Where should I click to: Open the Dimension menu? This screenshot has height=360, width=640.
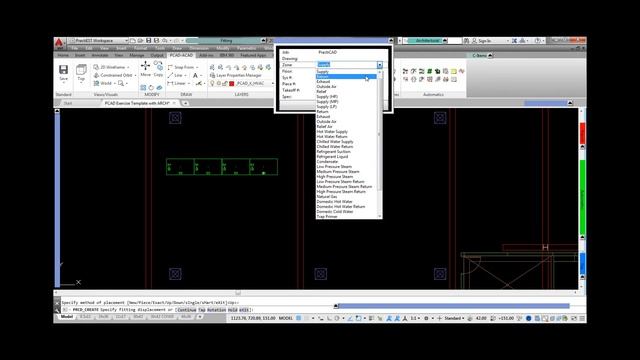pos(199,48)
